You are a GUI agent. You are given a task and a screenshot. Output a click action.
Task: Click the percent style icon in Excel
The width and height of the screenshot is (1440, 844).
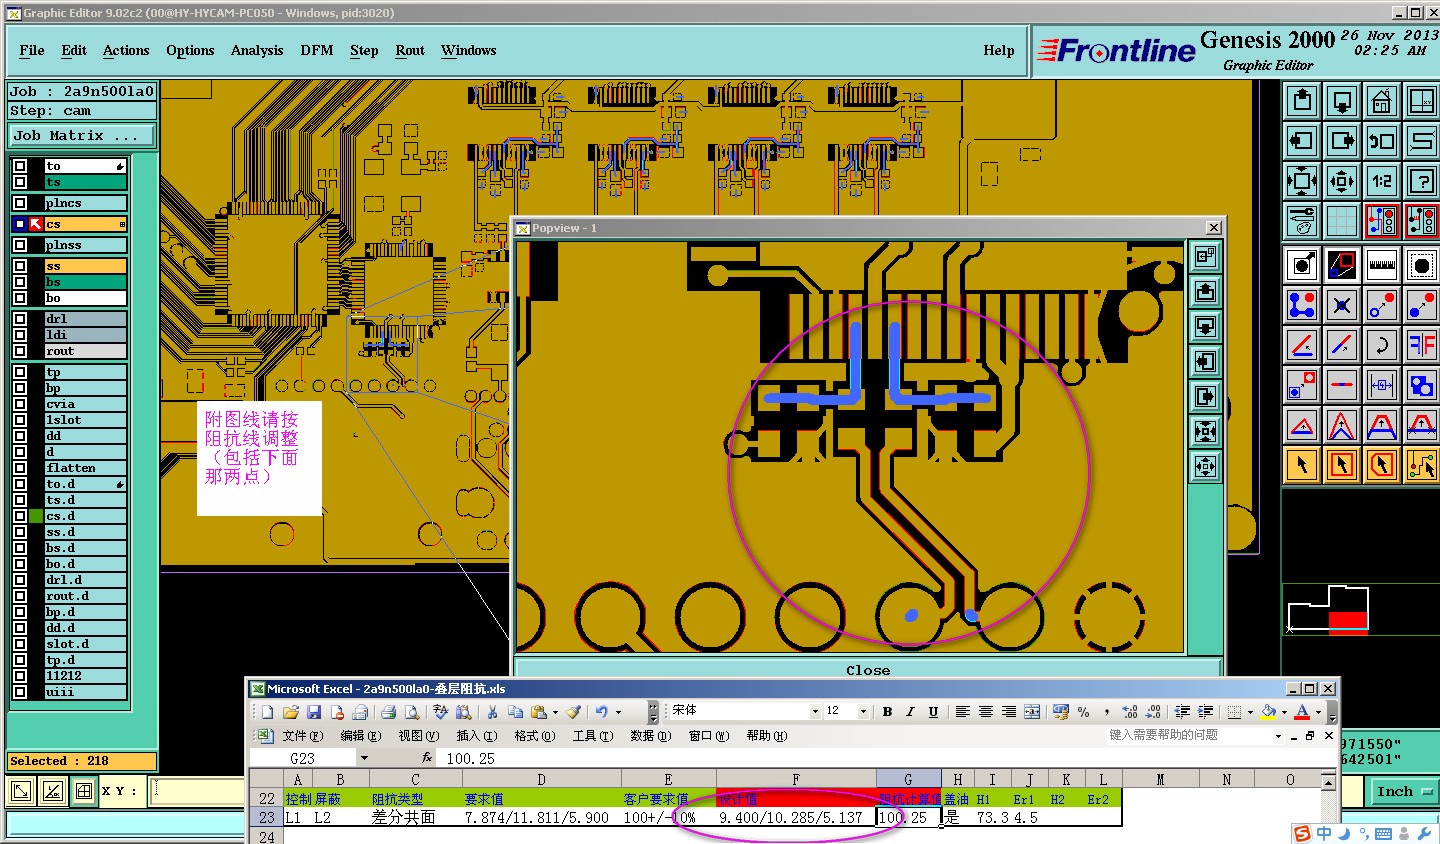[x=1084, y=712]
